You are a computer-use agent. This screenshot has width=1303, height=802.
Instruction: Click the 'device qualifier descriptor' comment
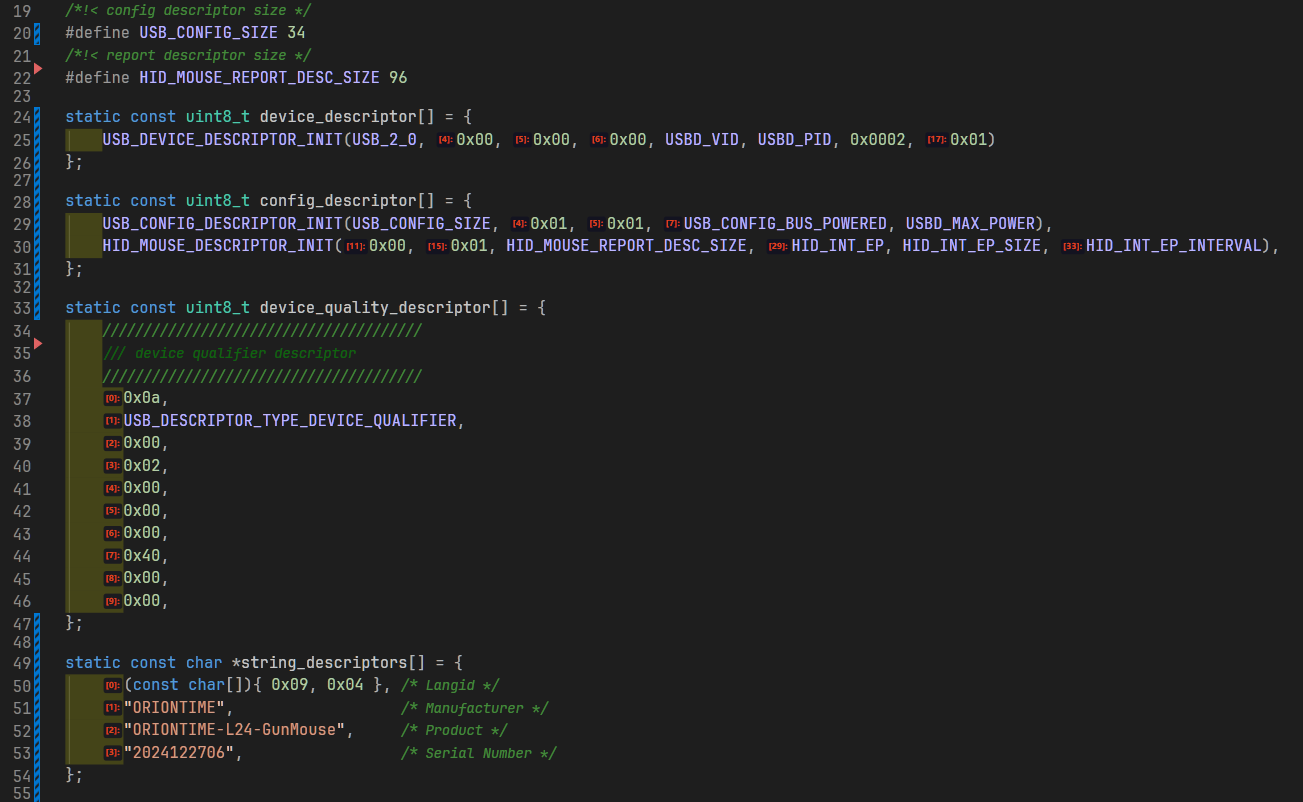click(229, 353)
